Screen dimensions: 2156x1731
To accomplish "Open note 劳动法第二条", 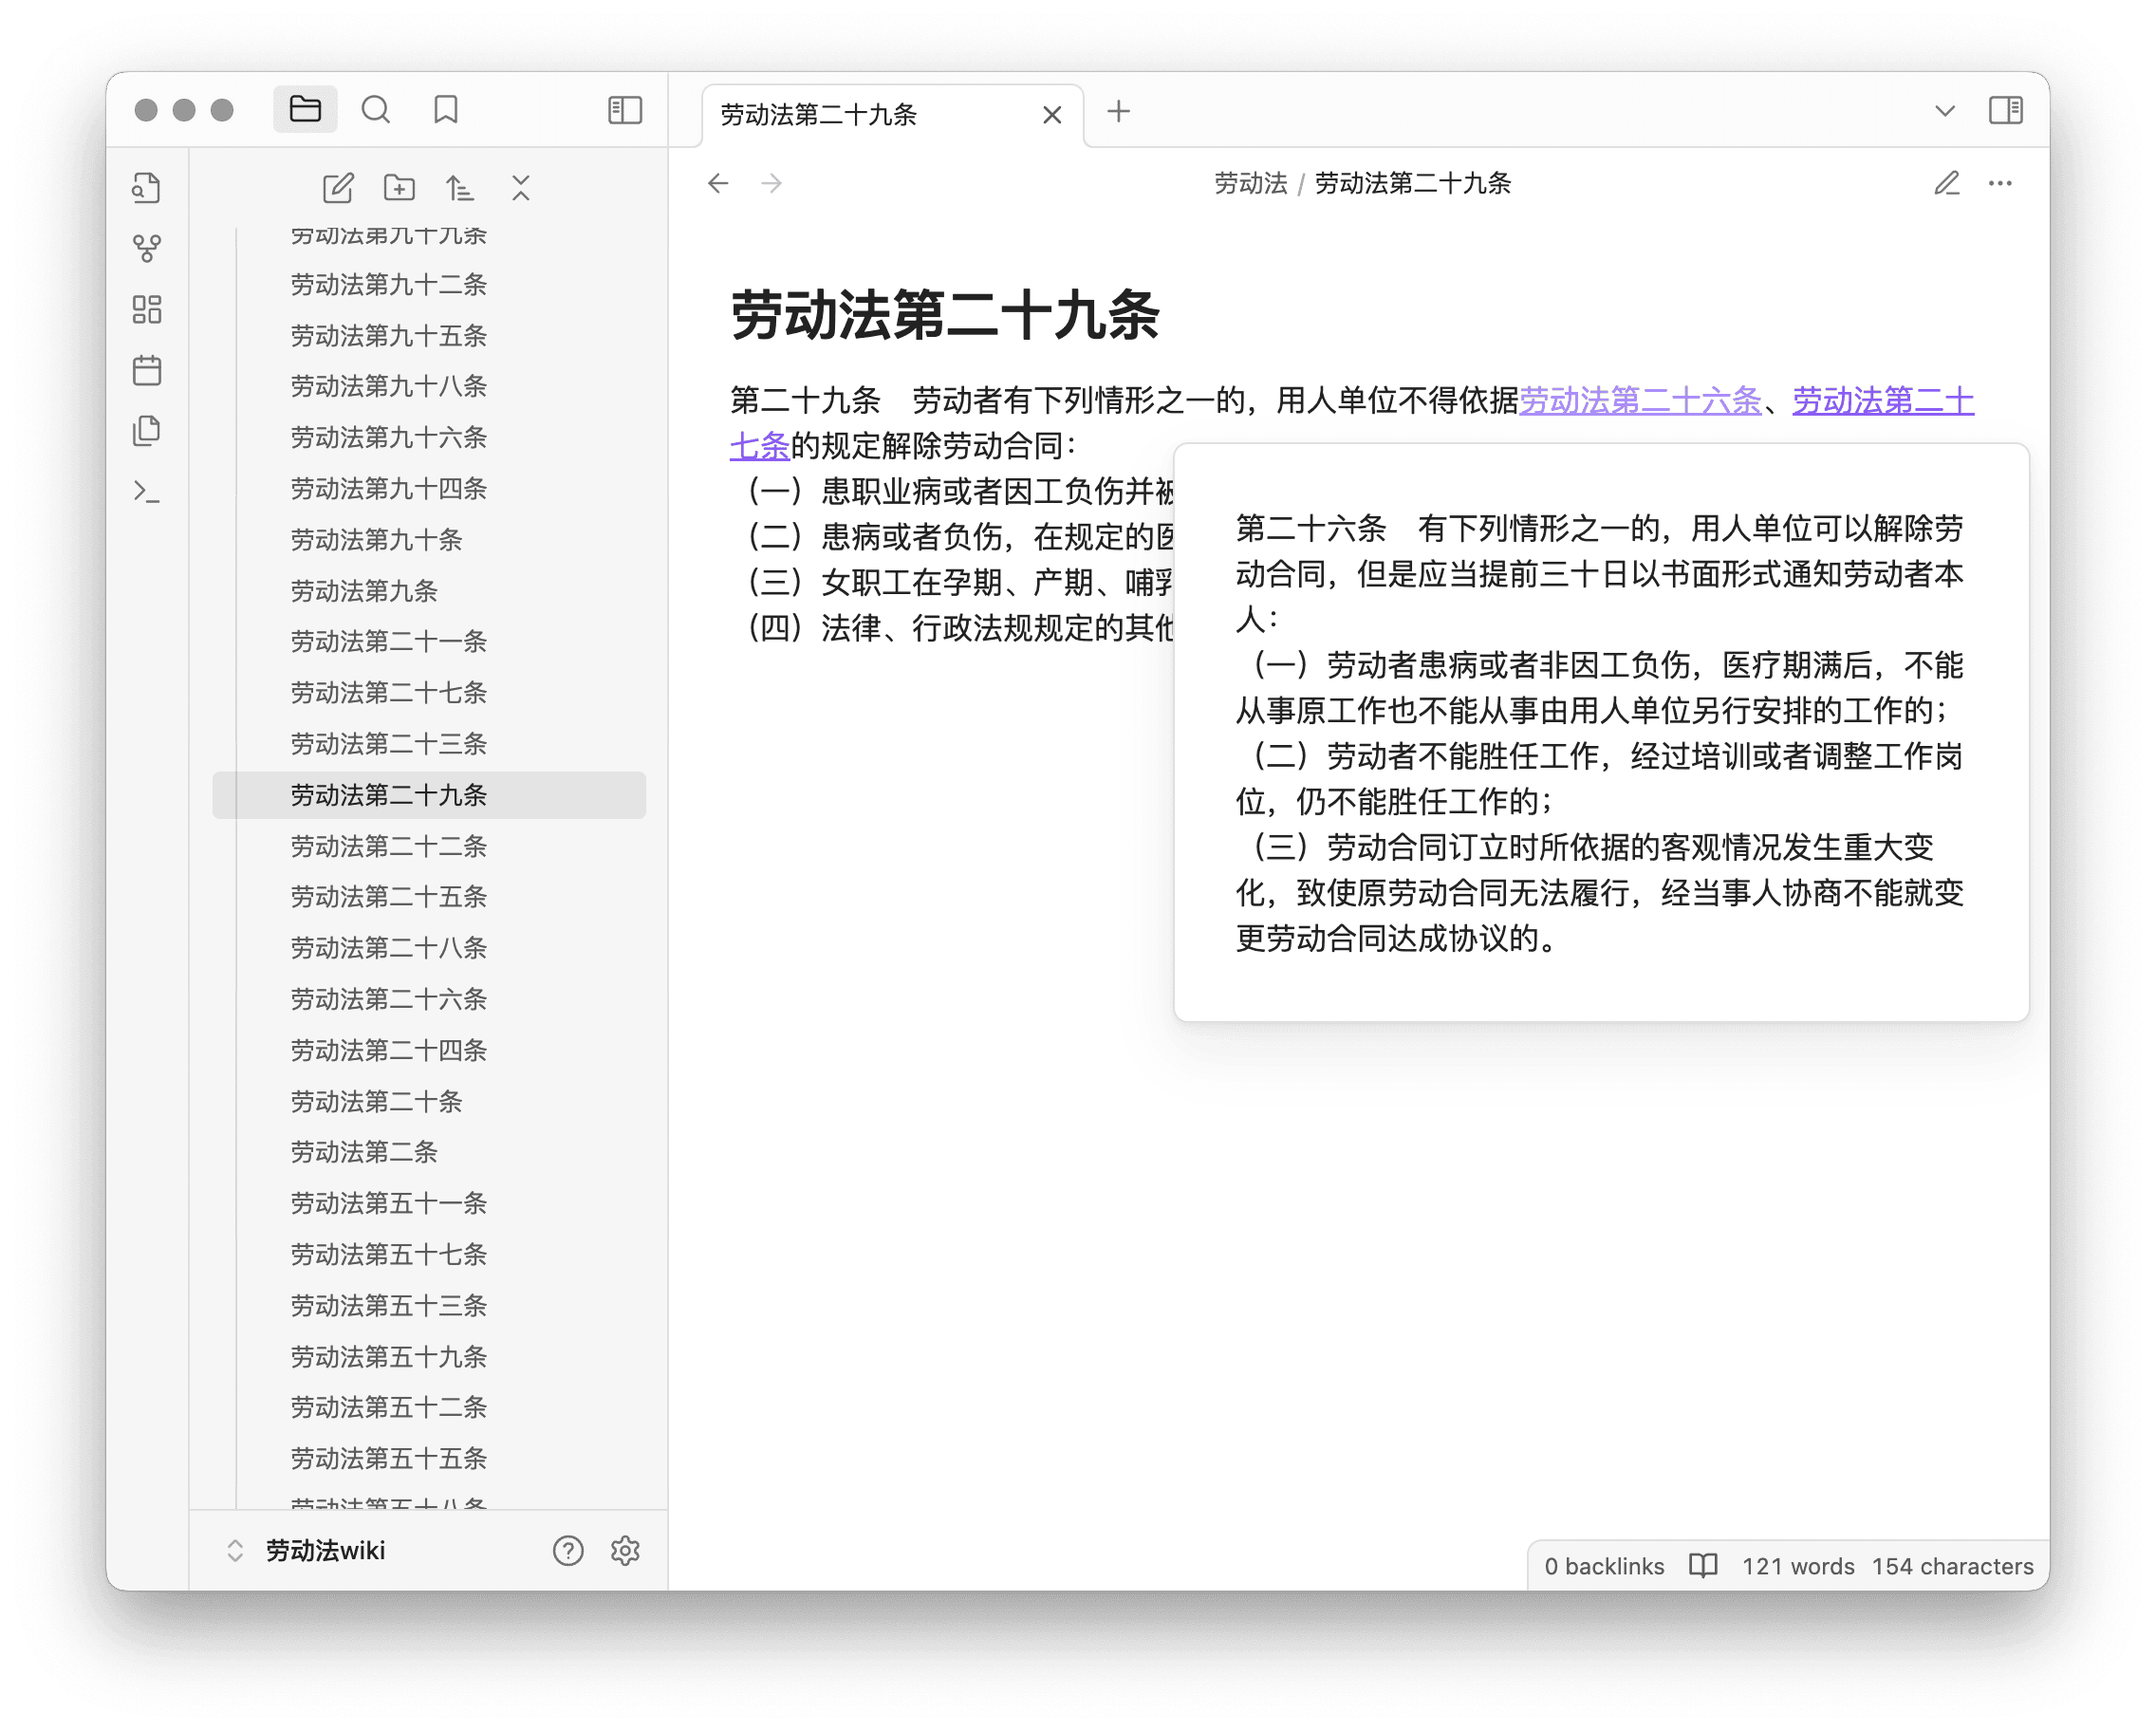I will pyautogui.click(x=429, y=1152).
